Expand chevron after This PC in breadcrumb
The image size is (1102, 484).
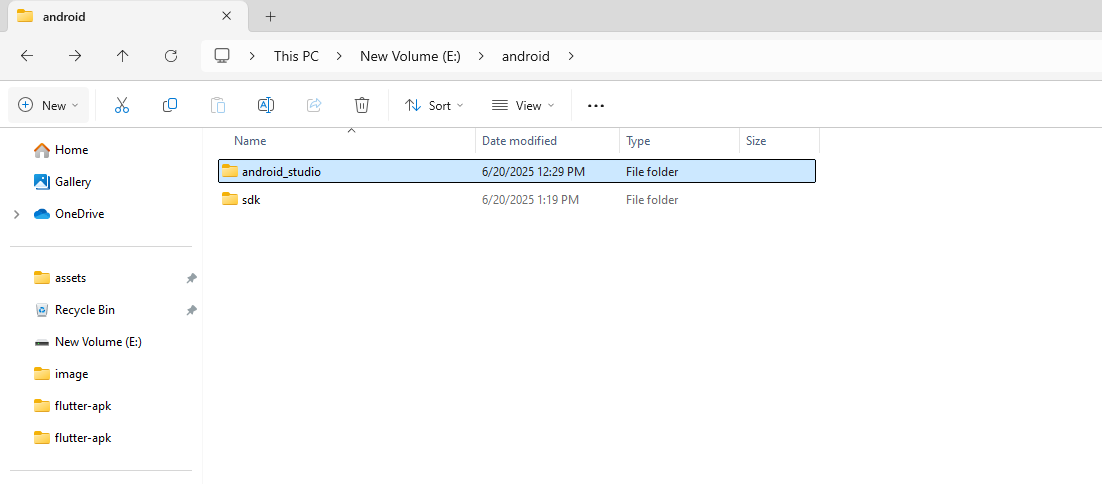coord(339,56)
